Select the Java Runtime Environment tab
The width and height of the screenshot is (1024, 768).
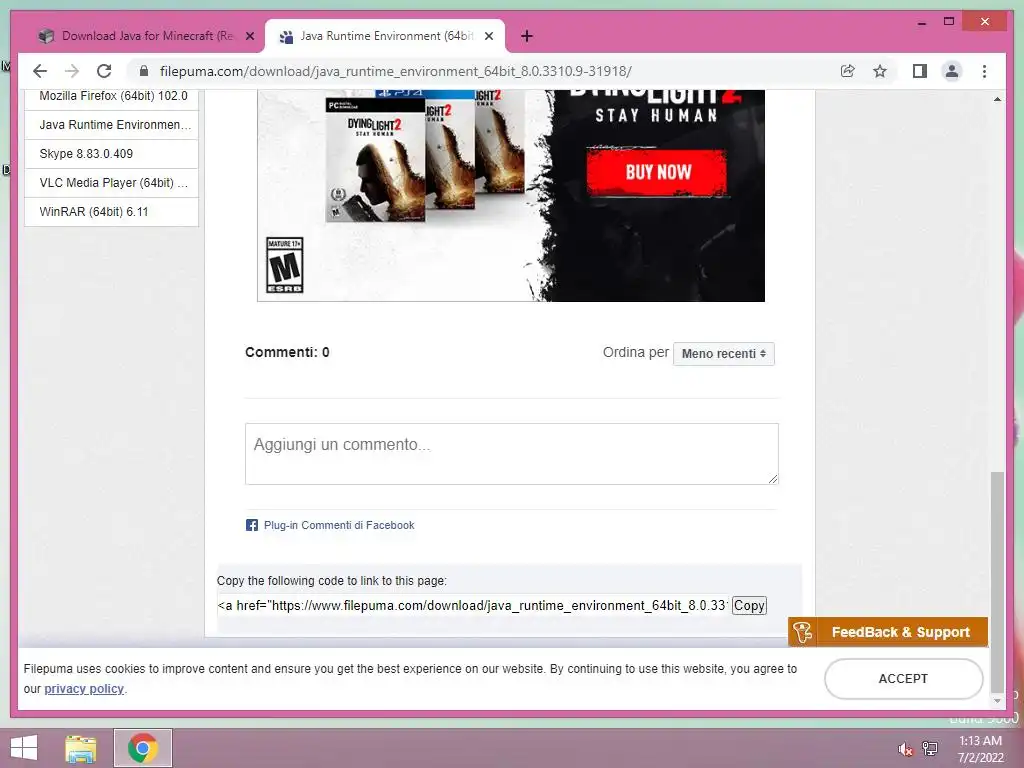point(385,37)
